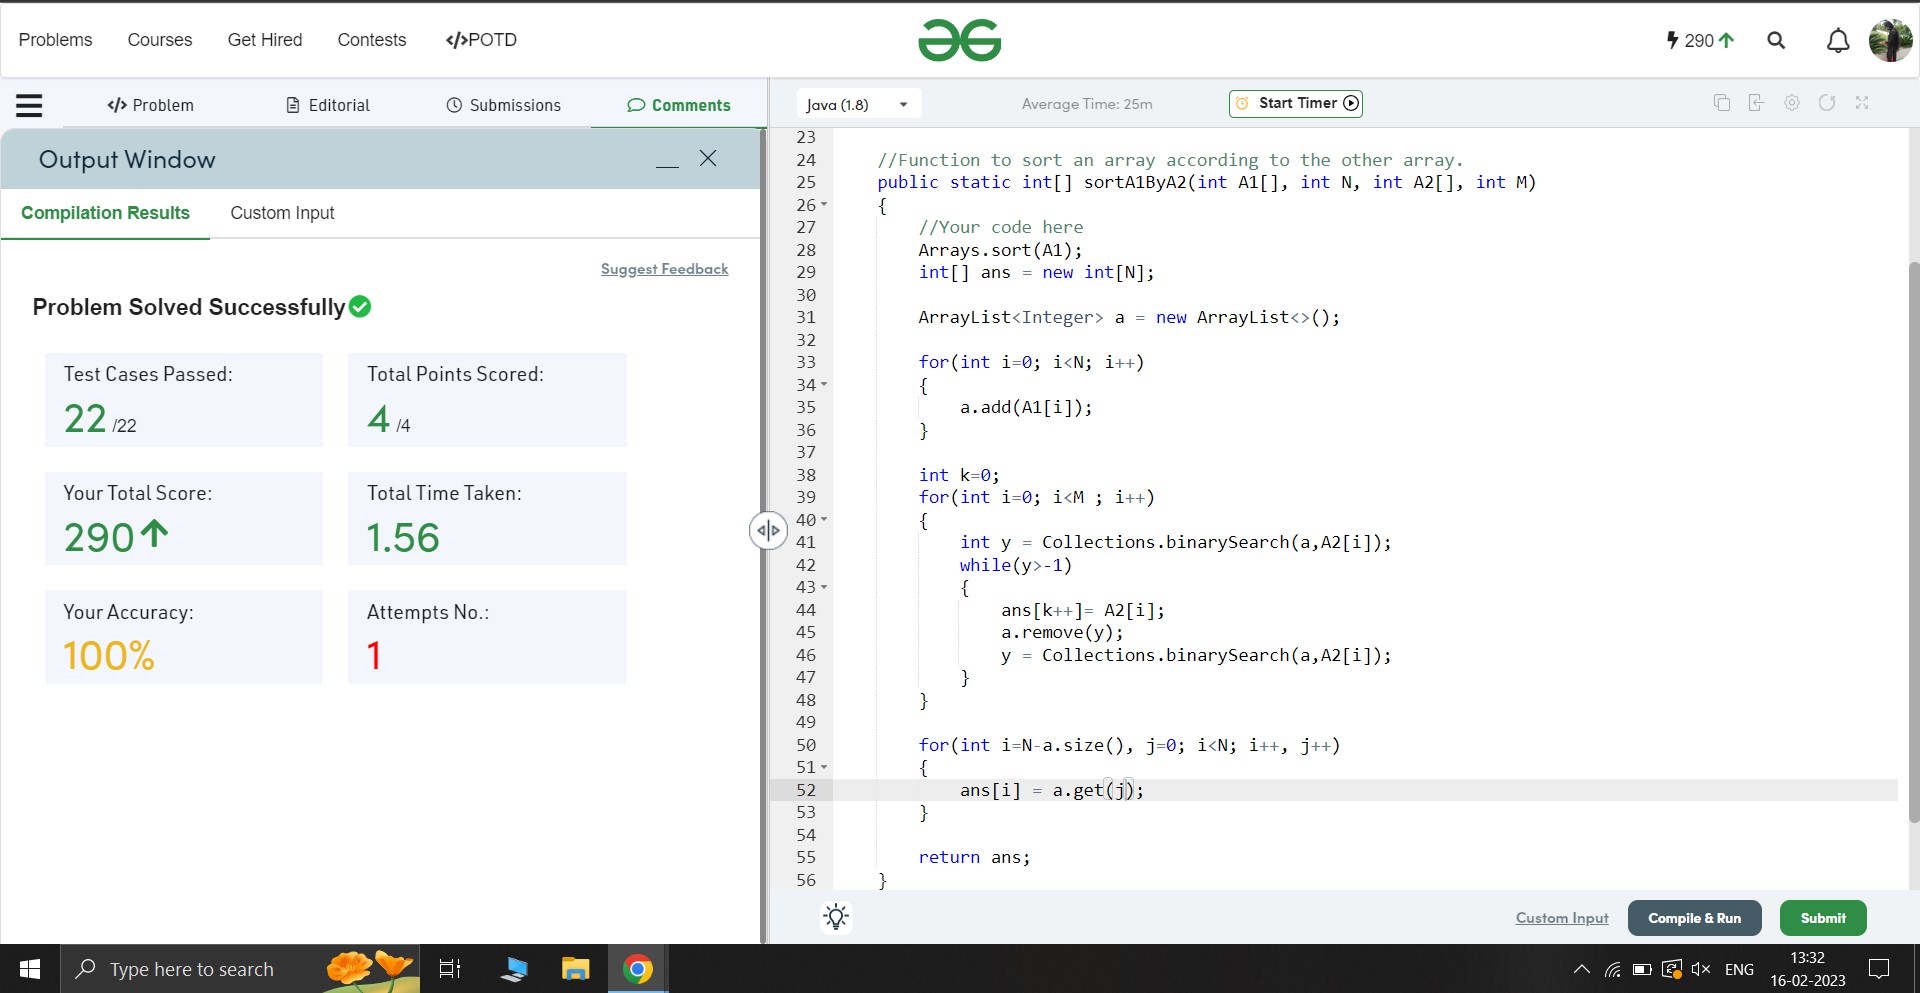Click the Compile & Run button
The height and width of the screenshot is (993, 1920).
(1695, 918)
